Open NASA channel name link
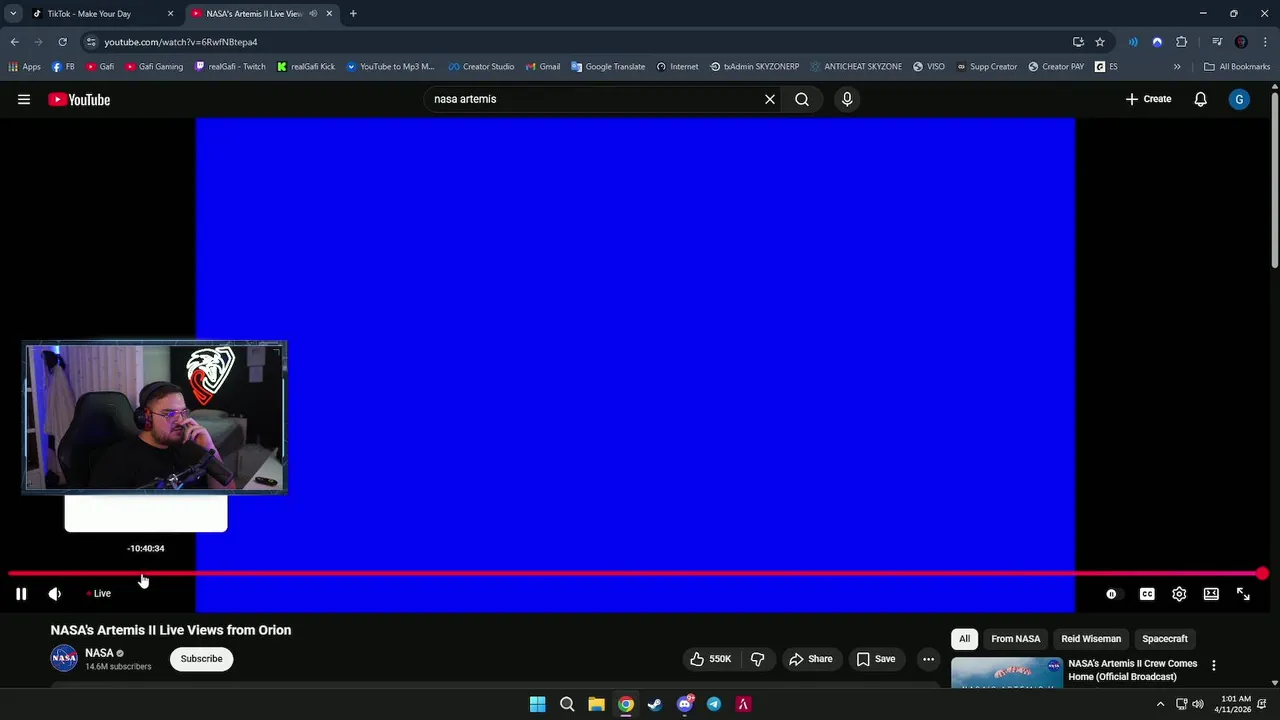Viewport: 1280px width, 720px height. [99, 653]
